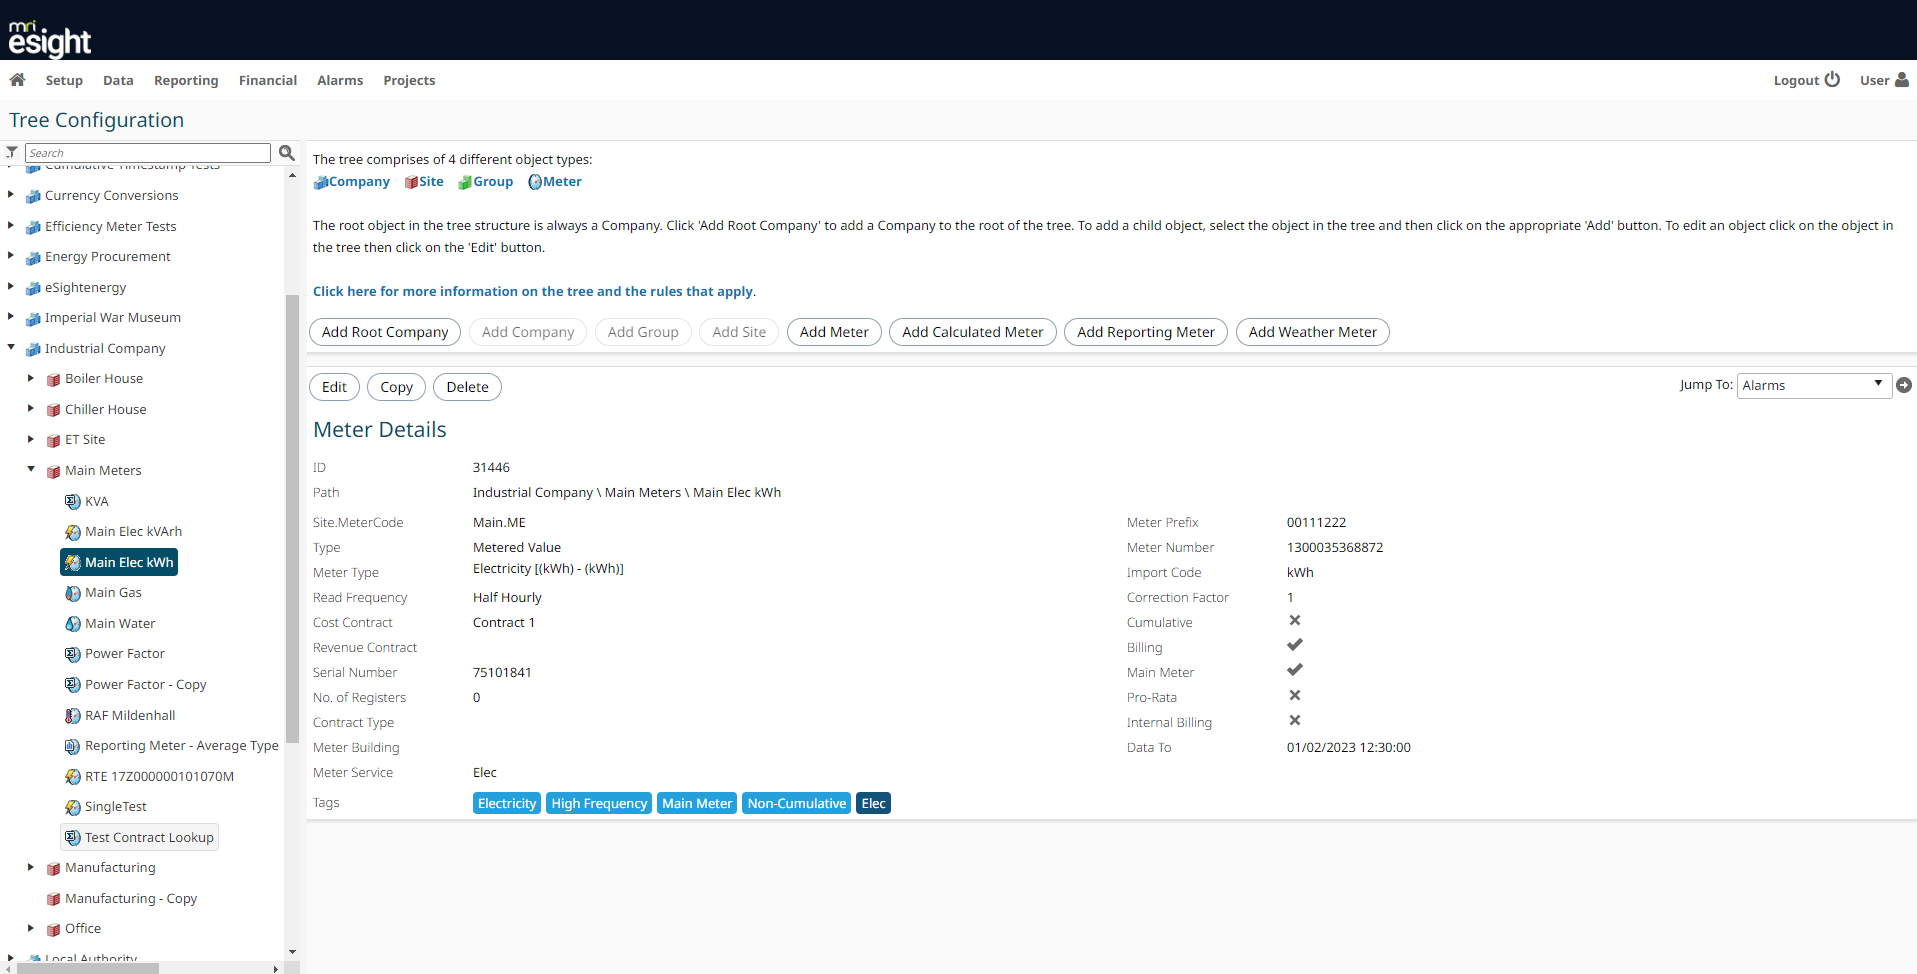Click the Edit button
Image resolution: width=1917 pixels, height=974 pixels.
tap(334, 387)
